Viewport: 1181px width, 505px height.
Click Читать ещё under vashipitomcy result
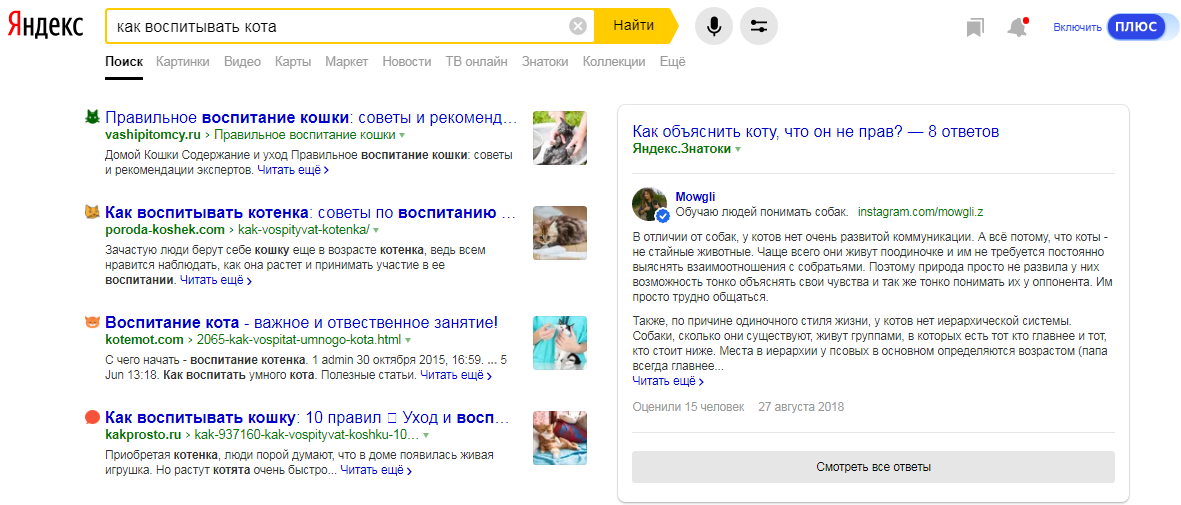point(293,170)
